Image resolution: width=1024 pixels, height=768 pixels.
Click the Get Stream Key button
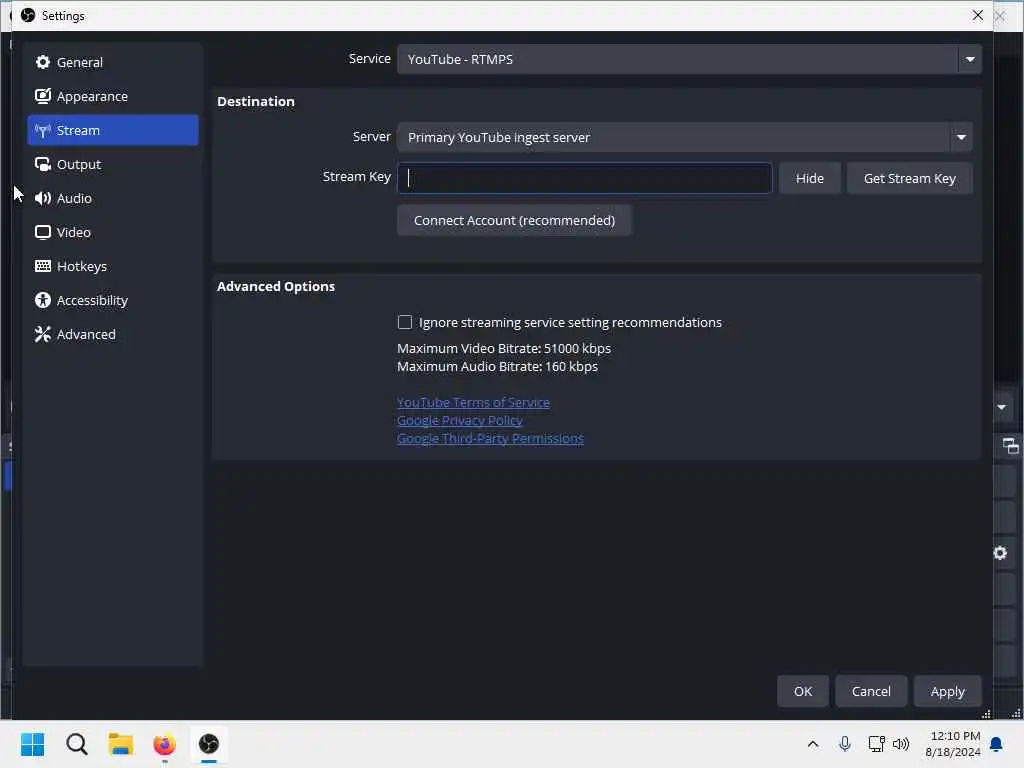point(909,178)
